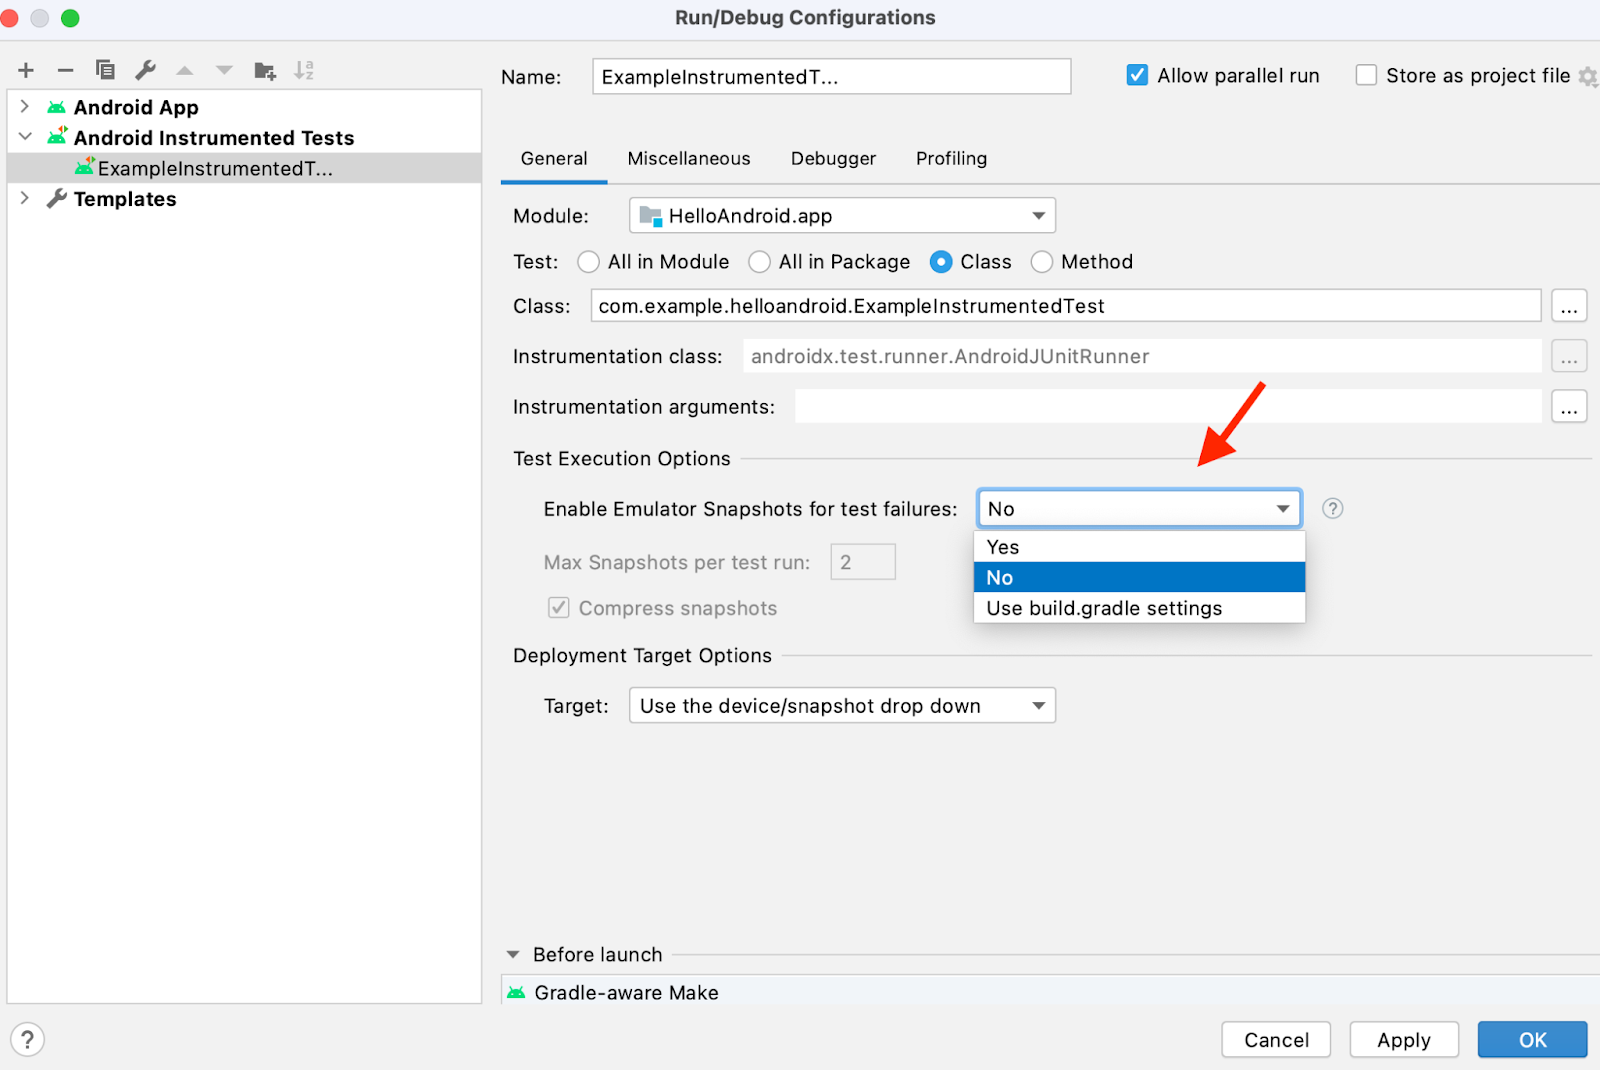Screen dimensions: 1600x1070
Task: Remove the selected configuration with the minus icon
Action: coord(65,70)
